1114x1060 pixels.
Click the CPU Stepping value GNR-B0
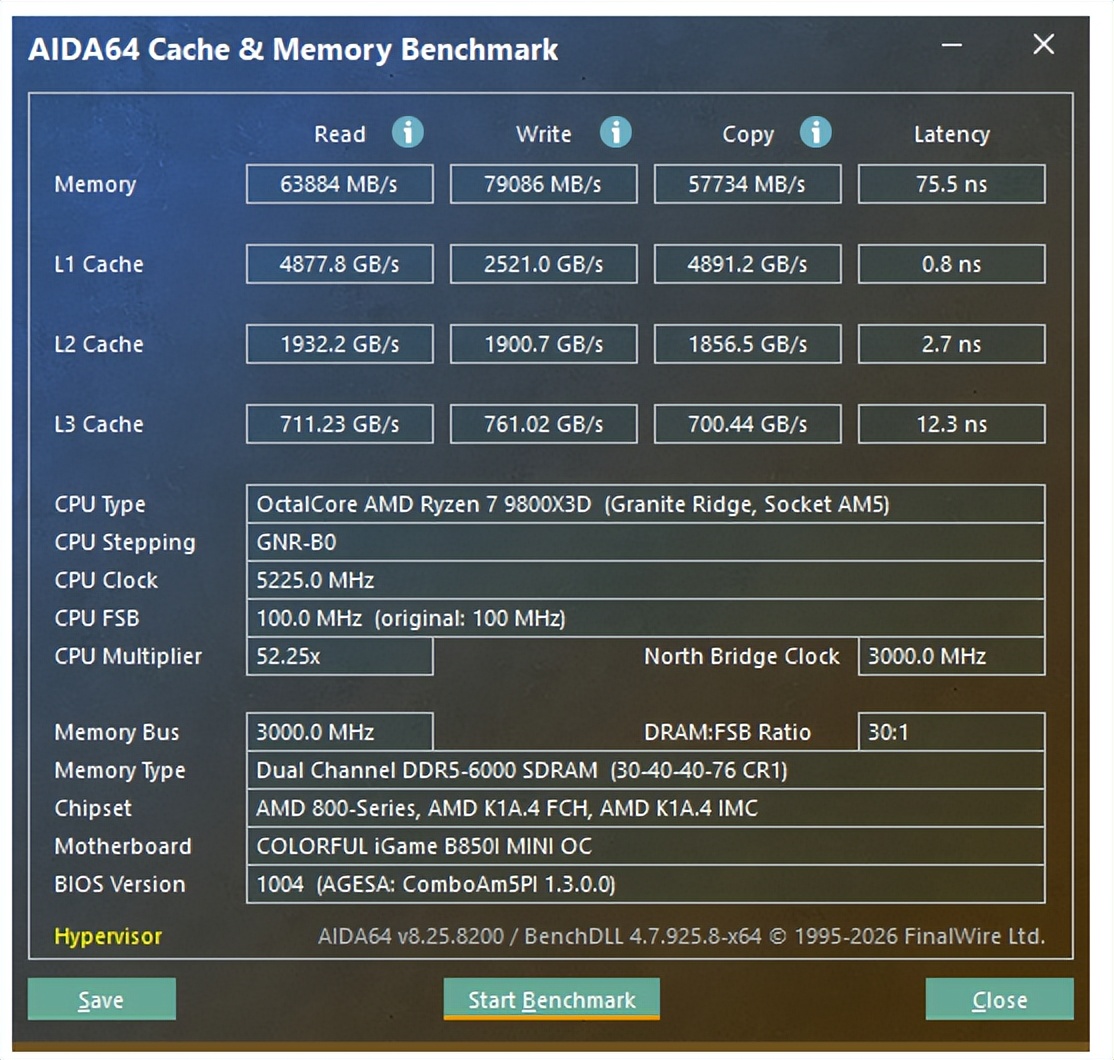click(646, 542)
